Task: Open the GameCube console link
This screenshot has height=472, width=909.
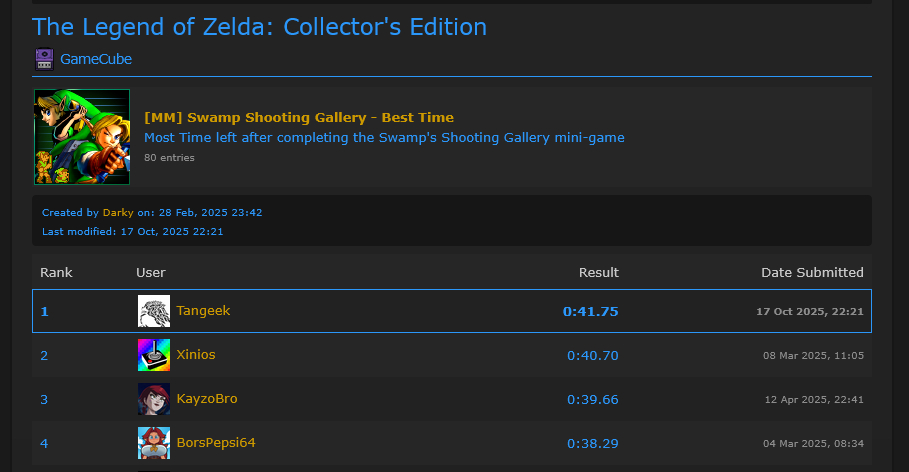Action: tap(96, 59)
